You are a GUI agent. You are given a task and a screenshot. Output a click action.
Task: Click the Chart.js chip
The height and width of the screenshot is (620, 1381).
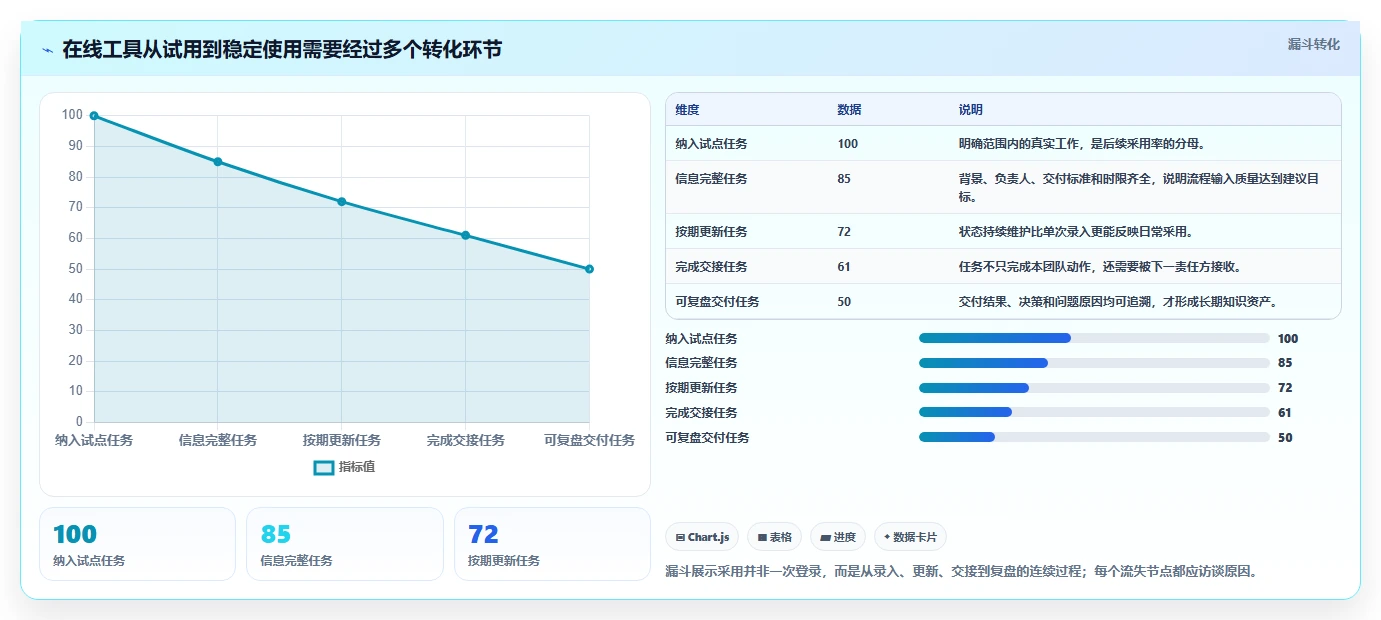pos(702,537)
